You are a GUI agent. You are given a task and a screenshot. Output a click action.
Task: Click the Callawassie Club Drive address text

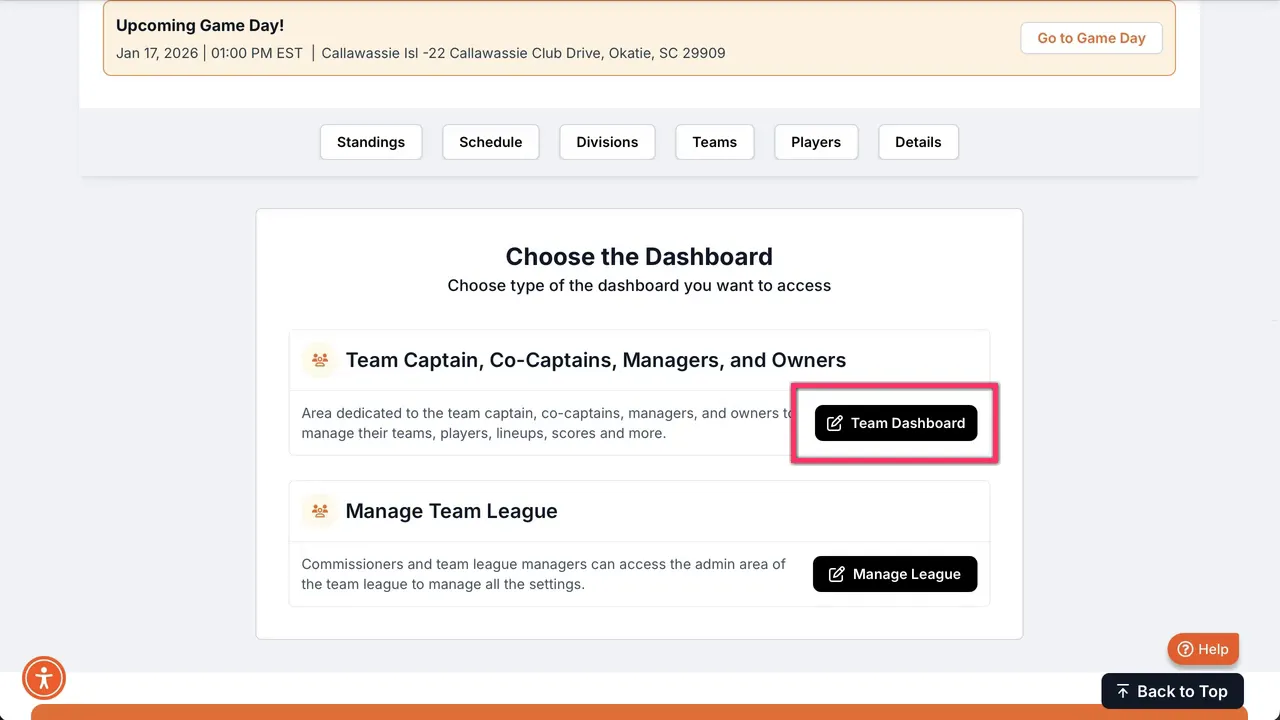coord(523,53)
